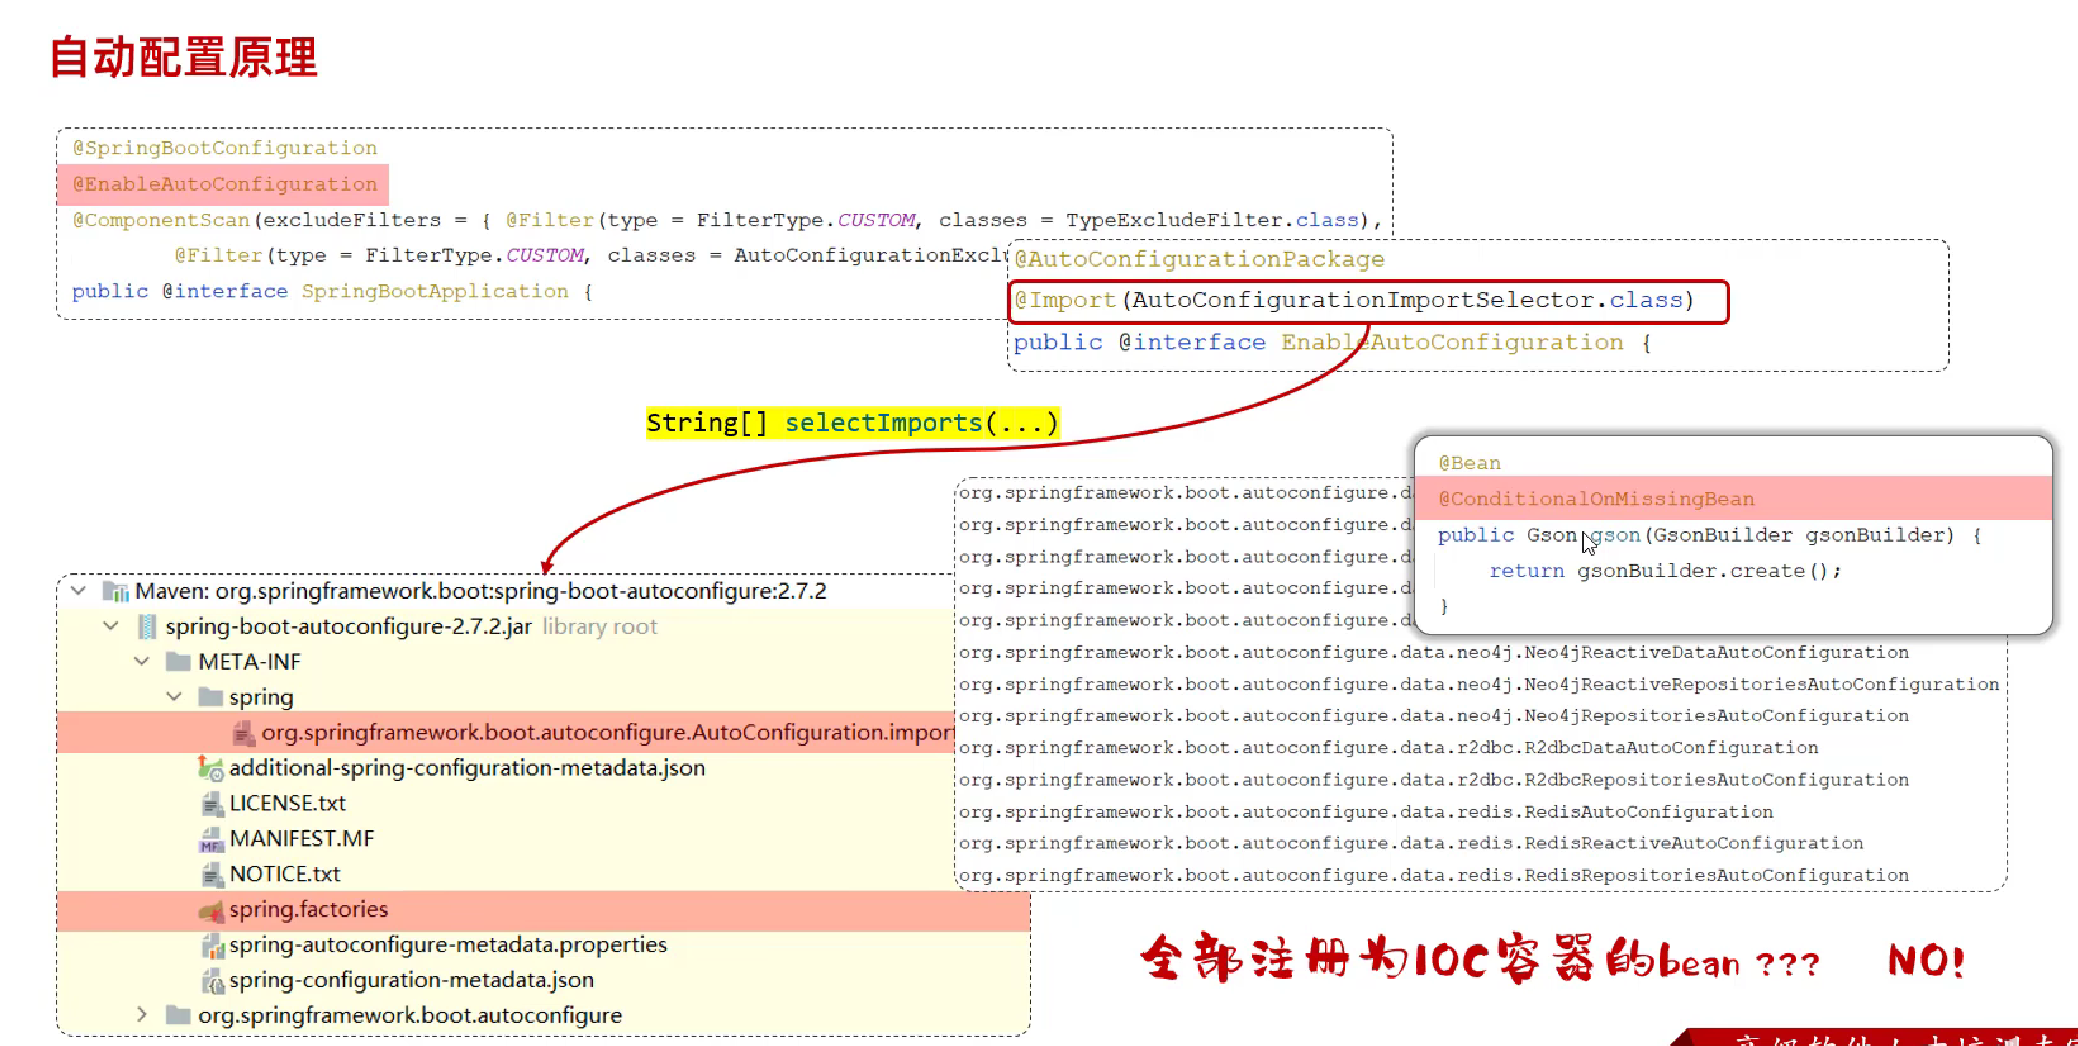2078x1046 pixels.
Task: Open the spring.factories file
Action: tap(308, 909)
